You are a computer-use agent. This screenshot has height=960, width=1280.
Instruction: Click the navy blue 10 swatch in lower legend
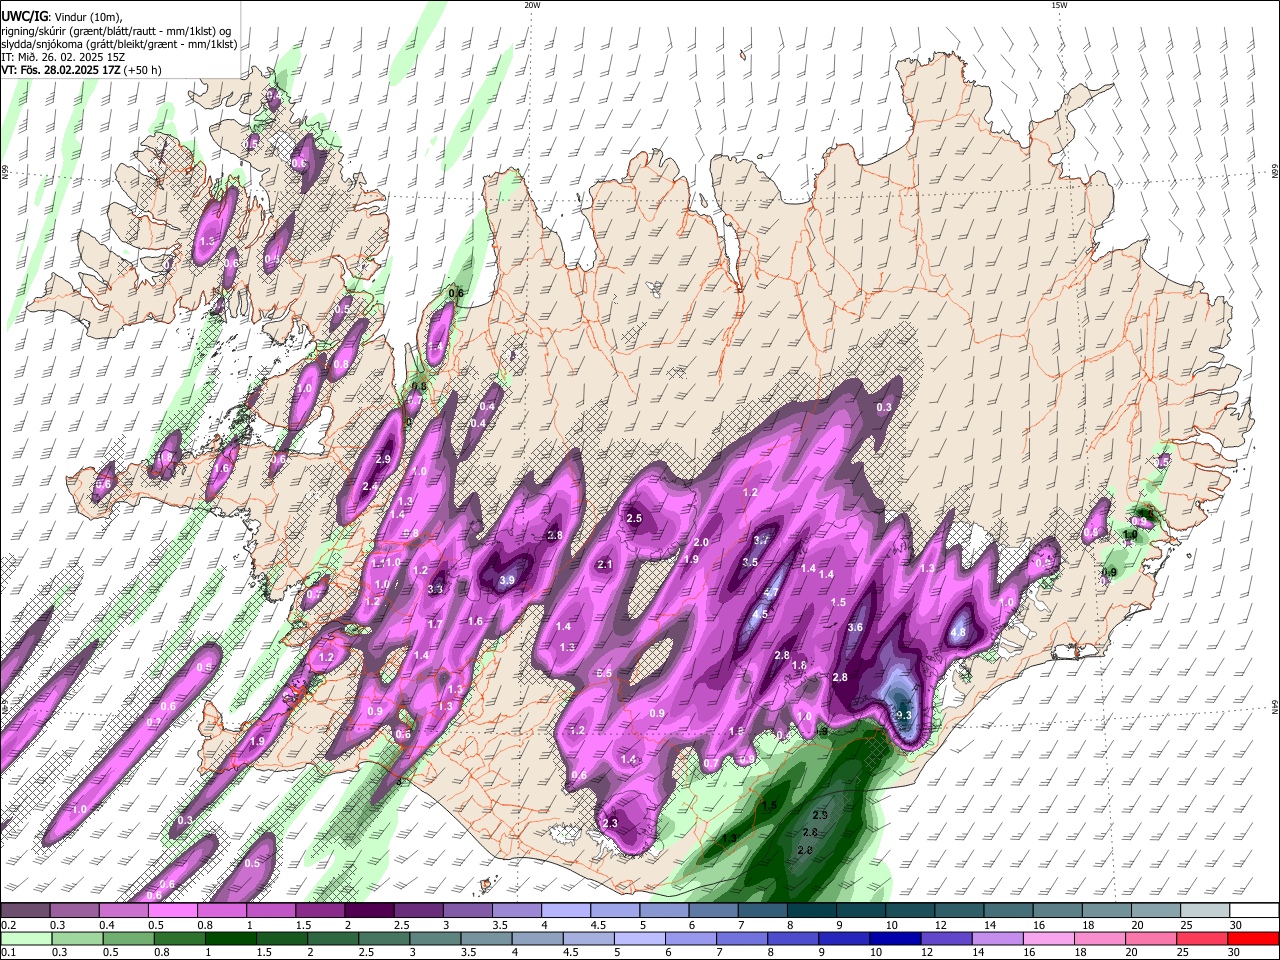coord(893,938)
